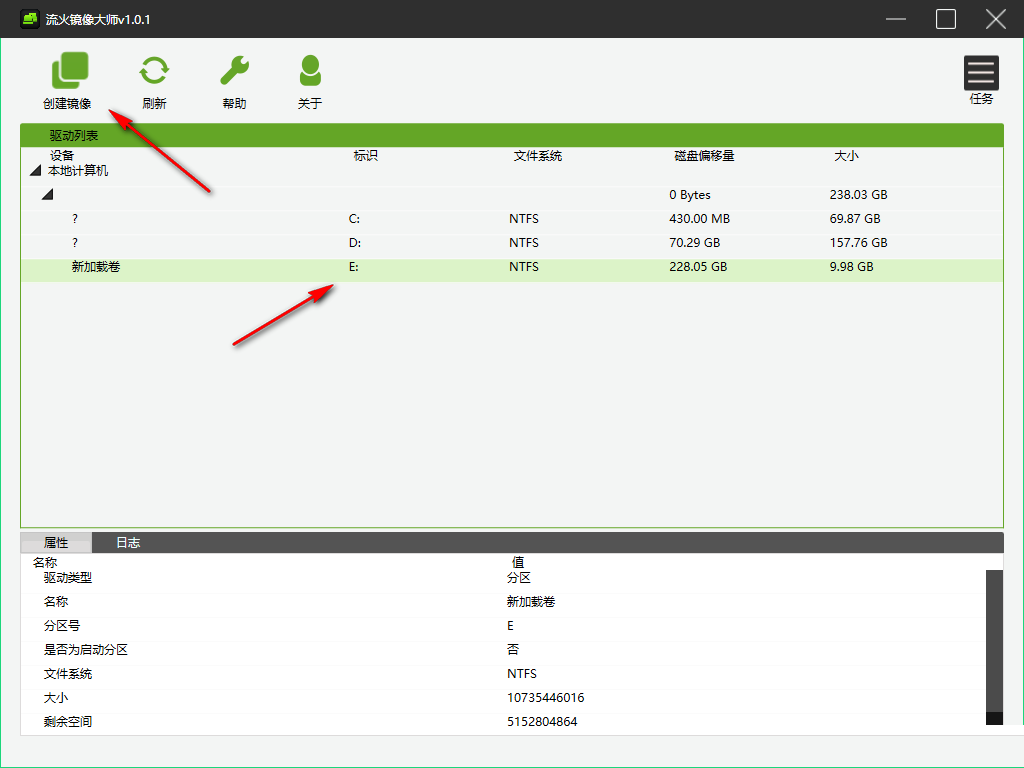Image resolution: width=1024 pixels, height=768 pixels.
Task: Click the 驱动类型 property row
Action: 503,578
